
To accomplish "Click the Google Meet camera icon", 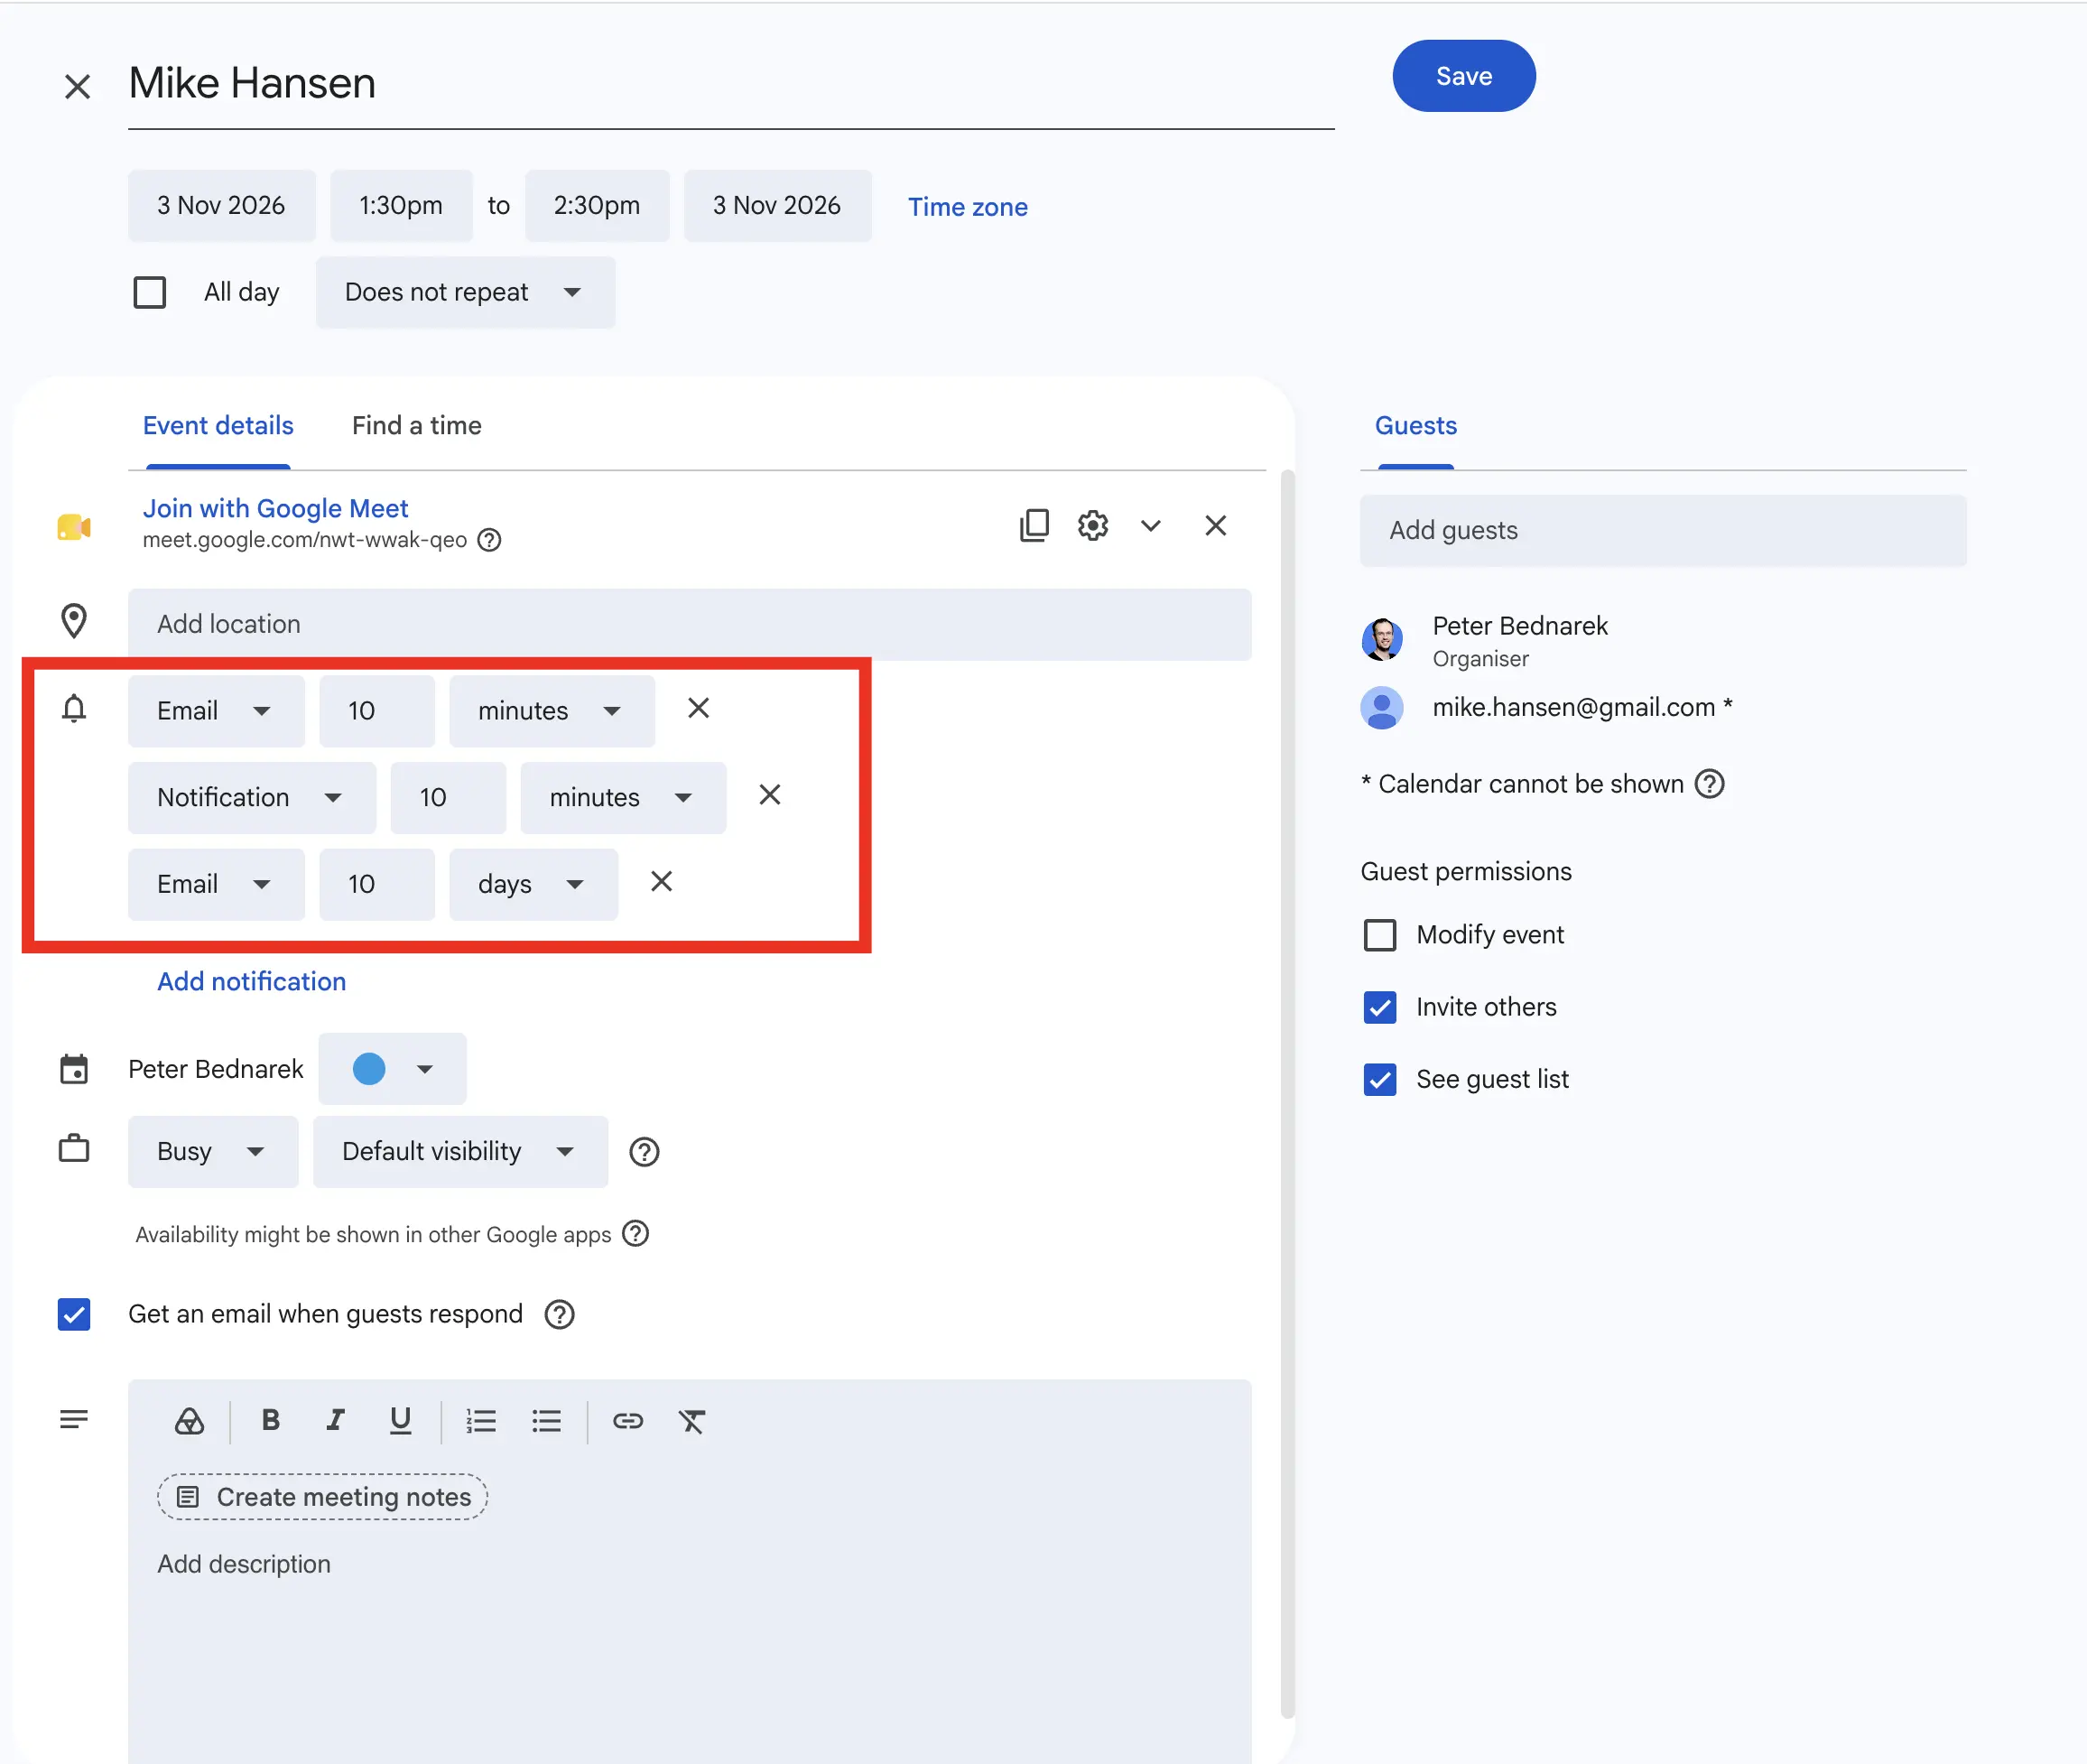I will click(x=74, y=527).
